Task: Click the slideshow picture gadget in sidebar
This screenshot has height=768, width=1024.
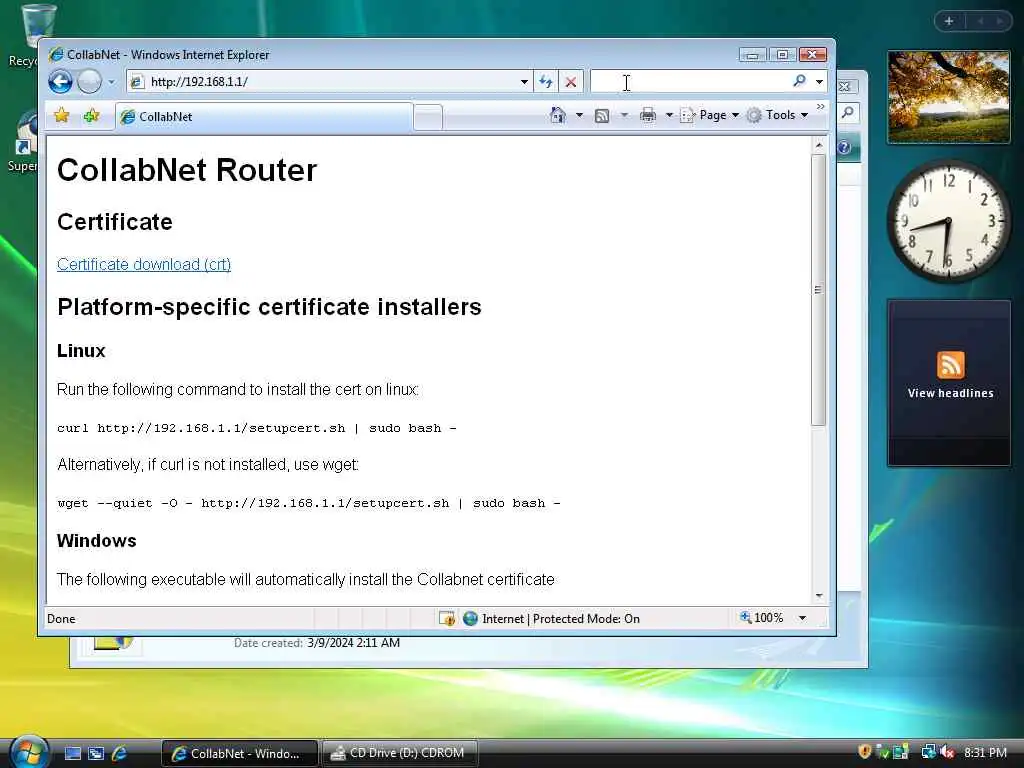Action: point(949,97)
